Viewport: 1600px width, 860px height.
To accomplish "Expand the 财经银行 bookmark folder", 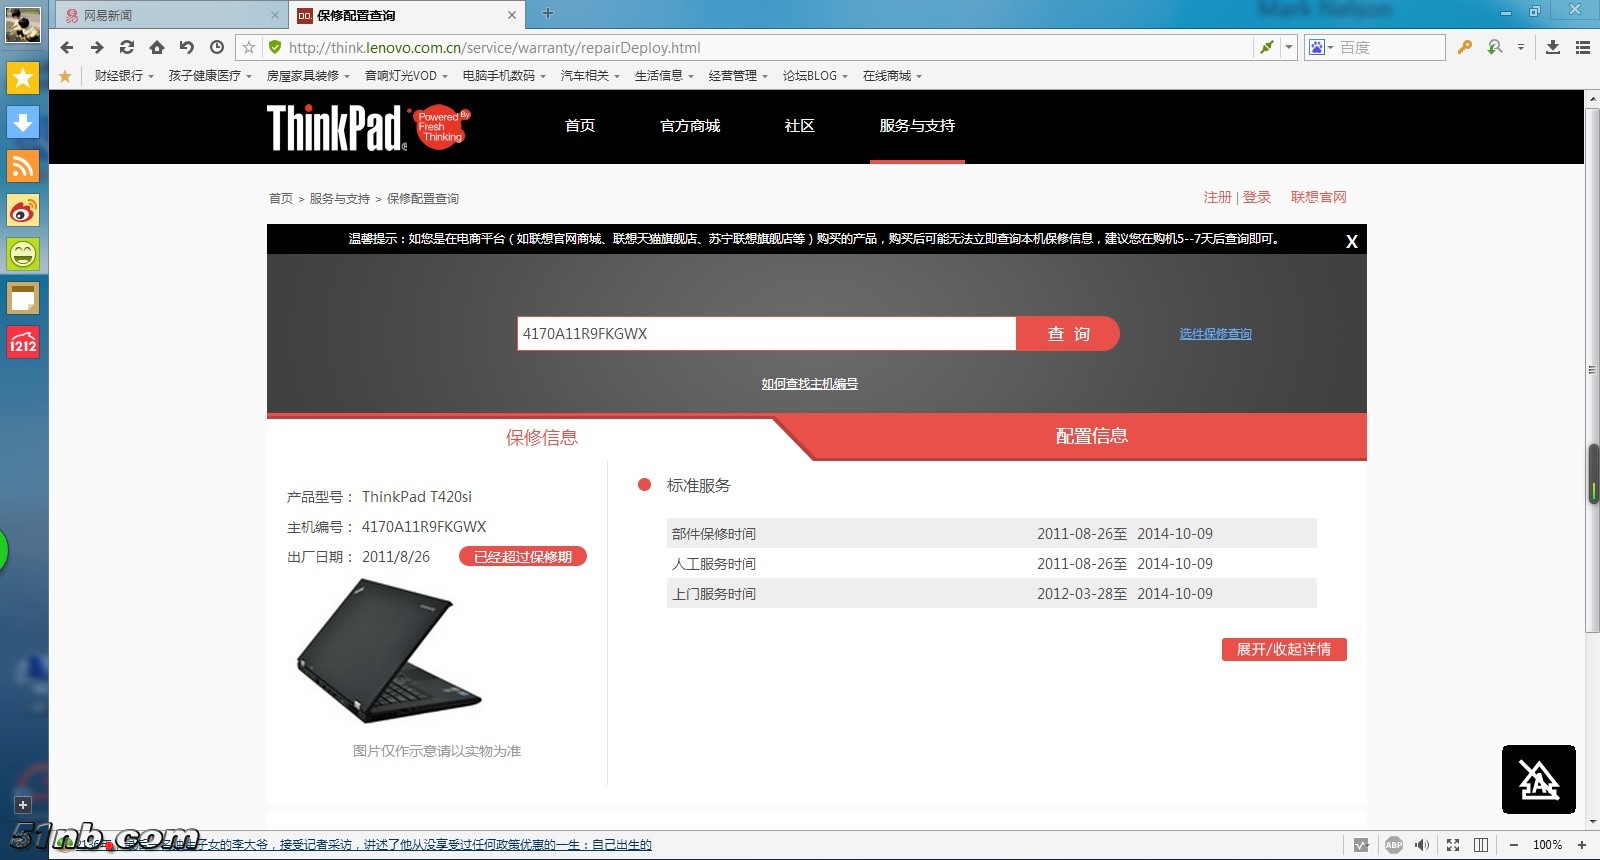I will 124,76.
